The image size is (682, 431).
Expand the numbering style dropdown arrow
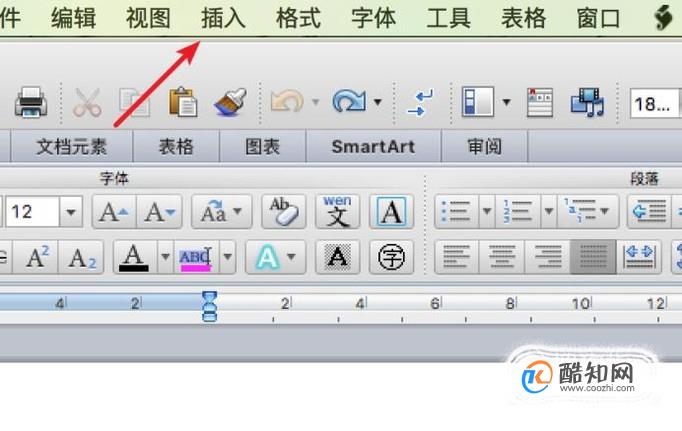click(549, 212)
